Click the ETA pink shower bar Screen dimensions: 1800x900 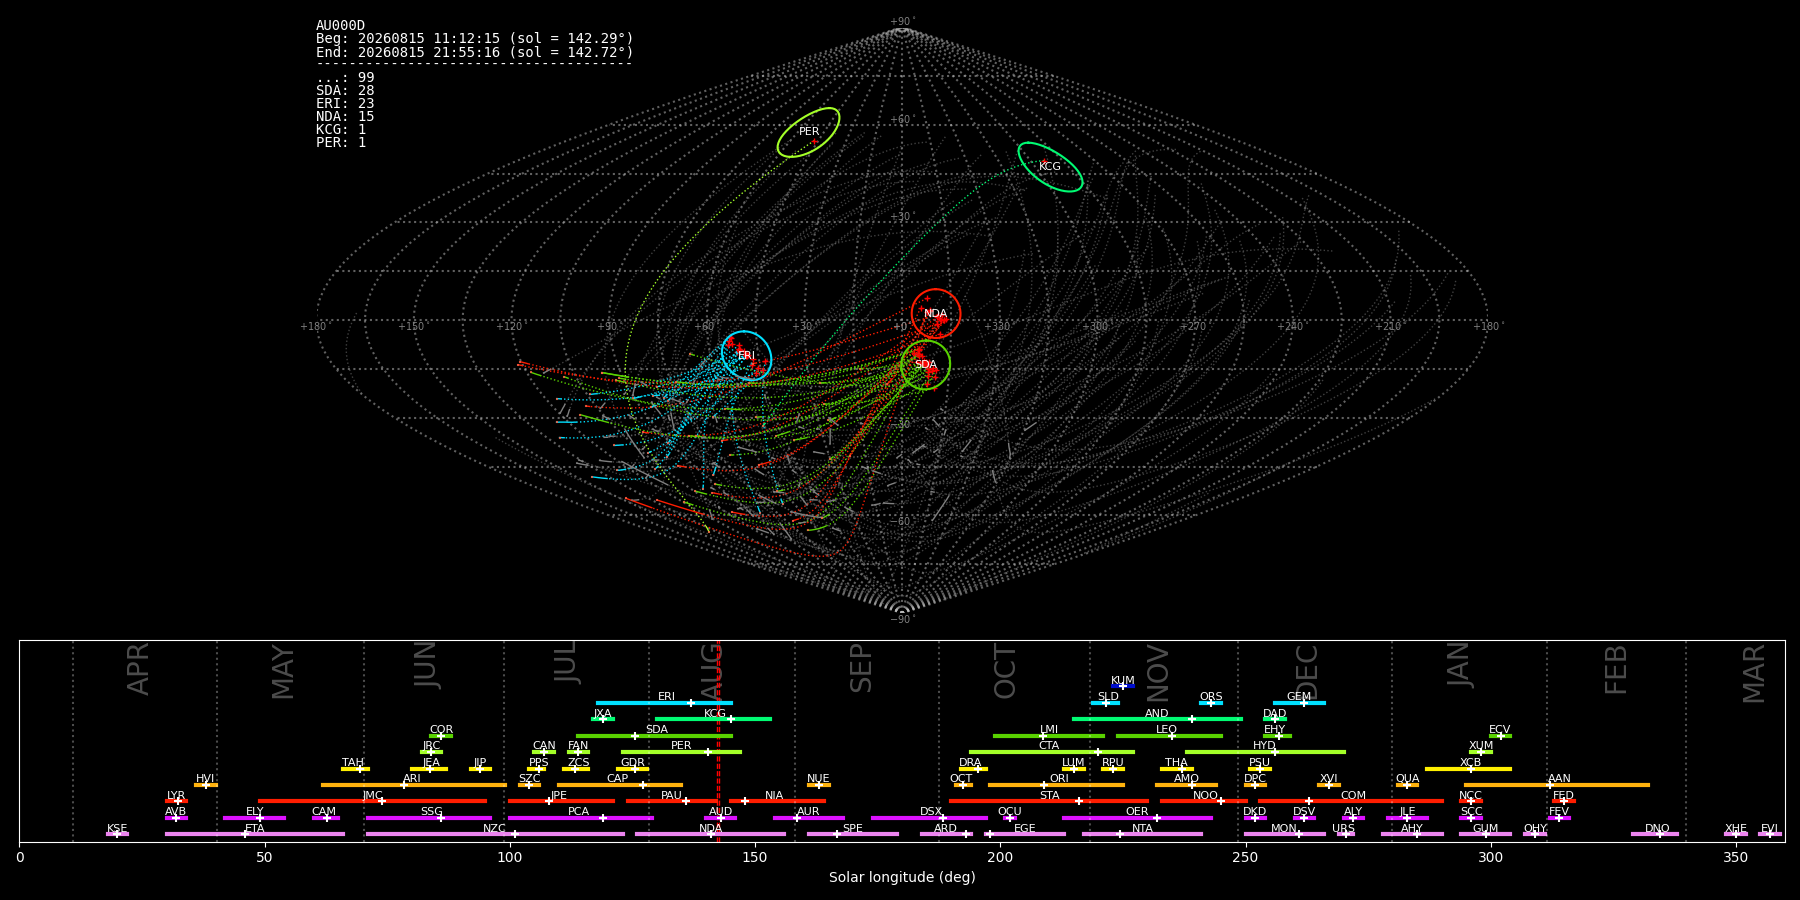(x=255, y=834)
